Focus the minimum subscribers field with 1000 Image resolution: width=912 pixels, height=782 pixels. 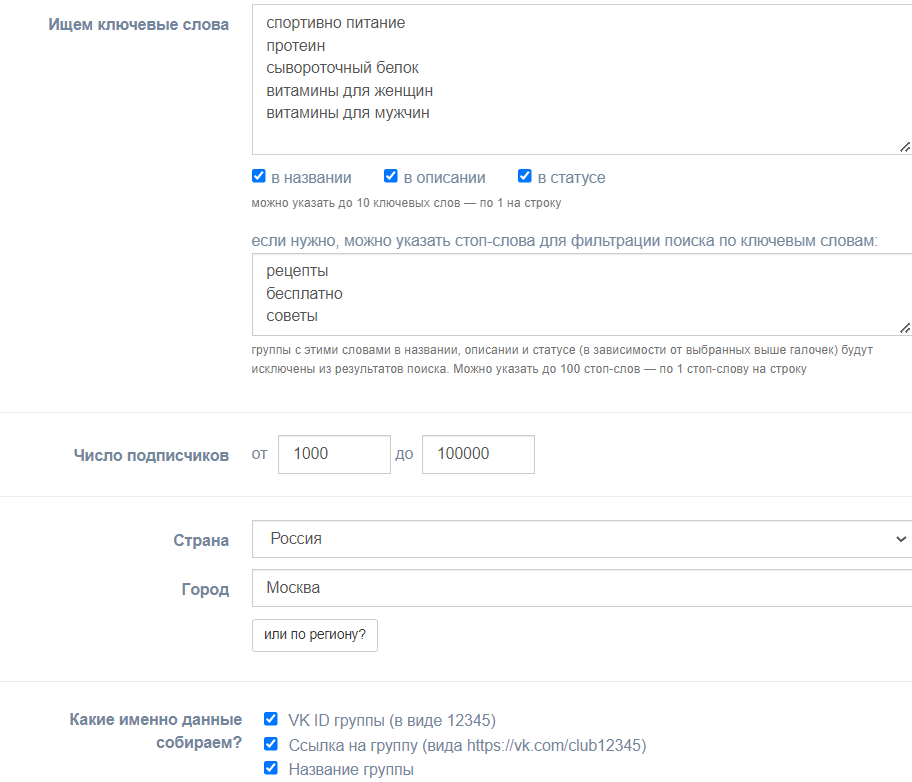(334, 454)
